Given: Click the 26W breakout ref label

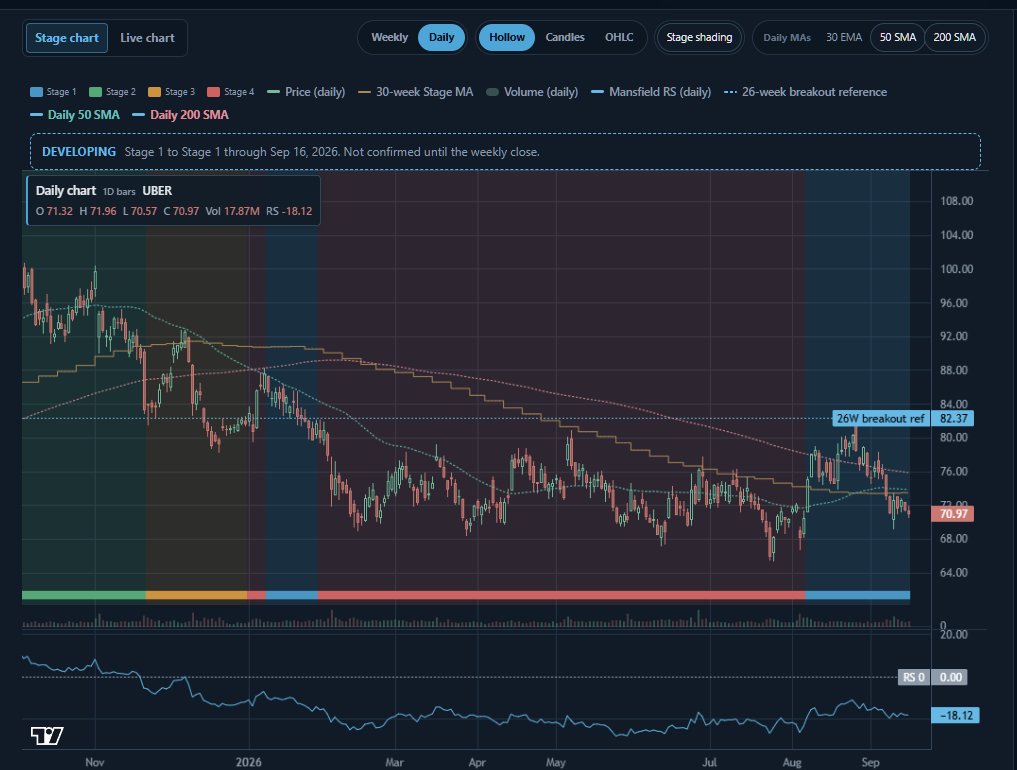Looking at the screenshot, I should pos(880,418).
